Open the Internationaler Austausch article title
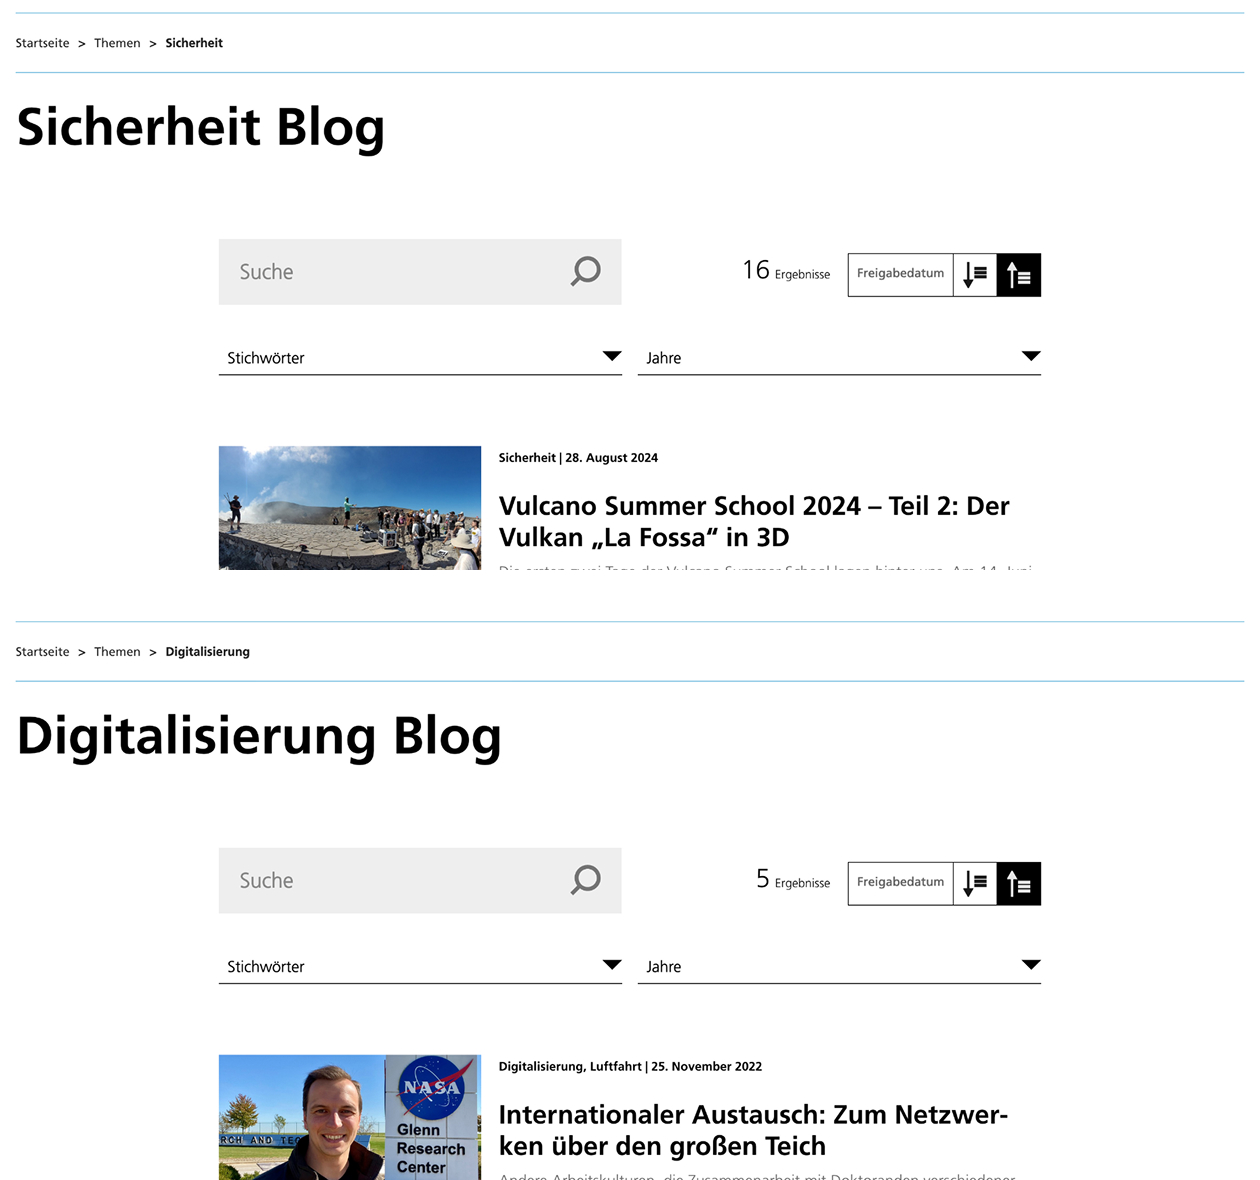The width and height of the screenshot is (1260, 1180). (x=753, y=1130)
